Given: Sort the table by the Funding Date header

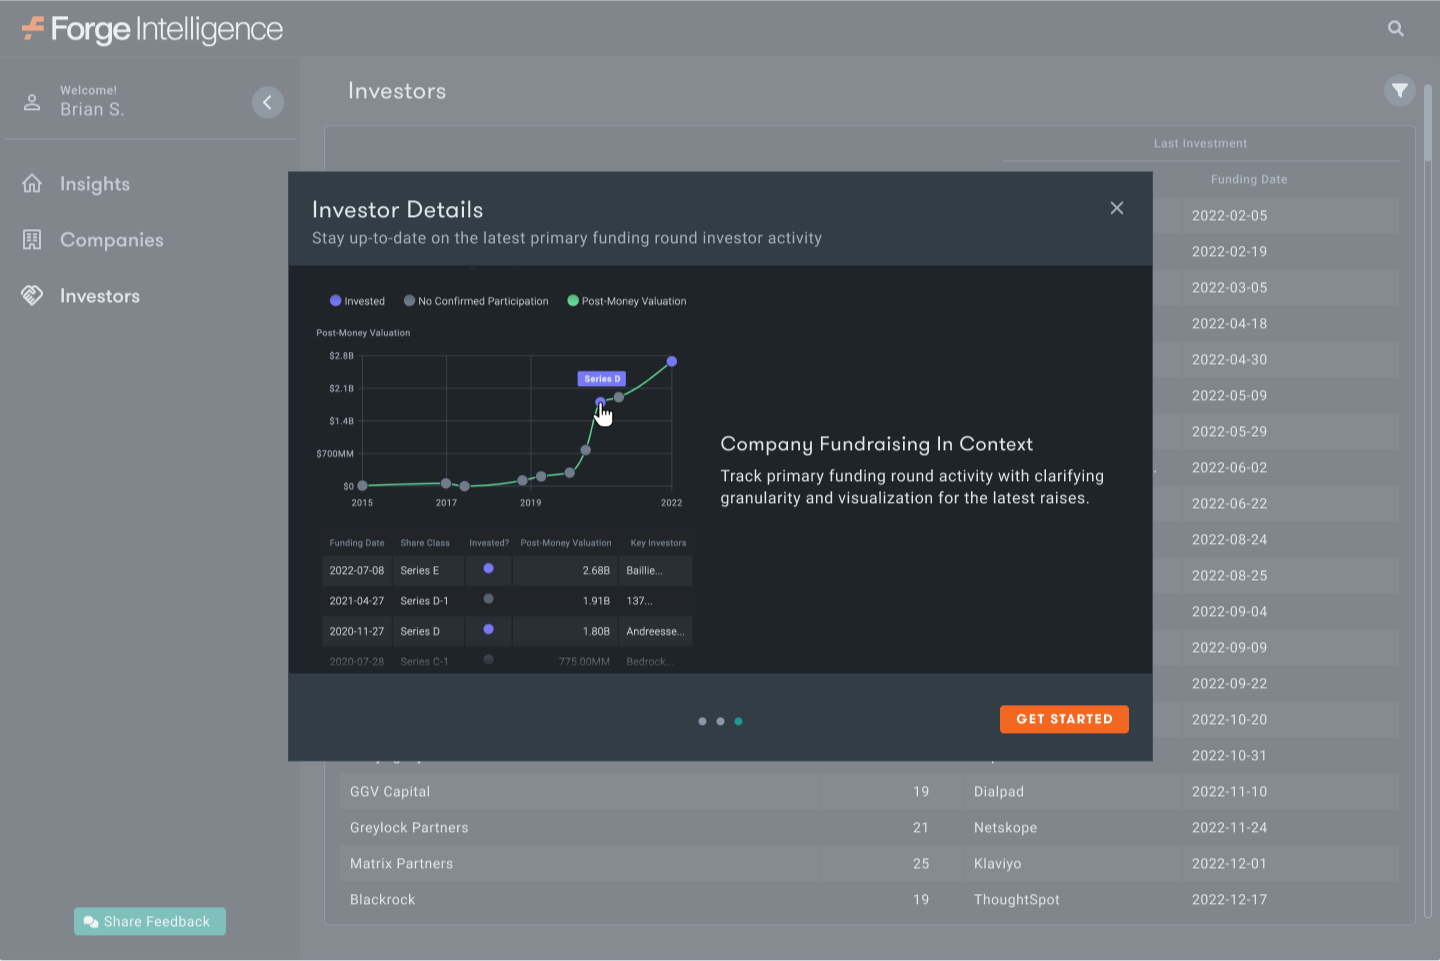Looking at the screenshot, I should [x=1249, y=179].
